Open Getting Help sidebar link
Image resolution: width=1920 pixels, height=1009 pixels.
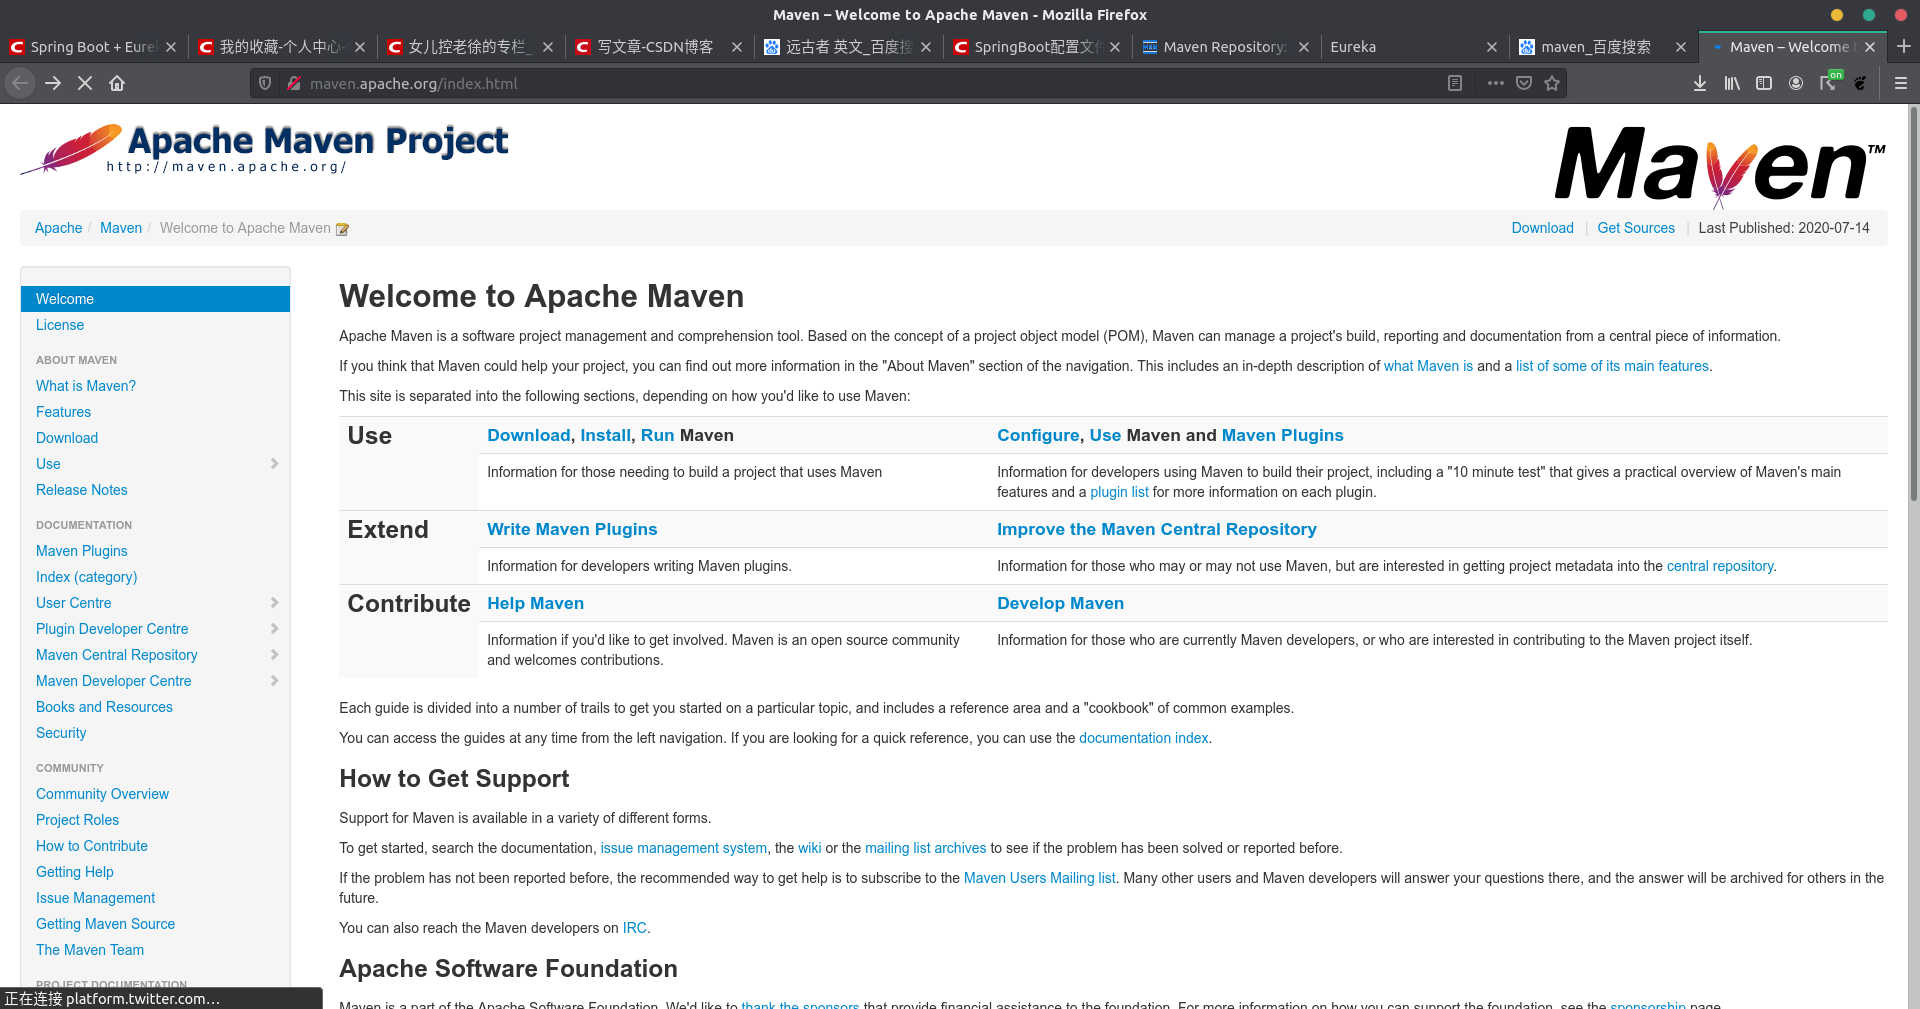tap(75, 872)
